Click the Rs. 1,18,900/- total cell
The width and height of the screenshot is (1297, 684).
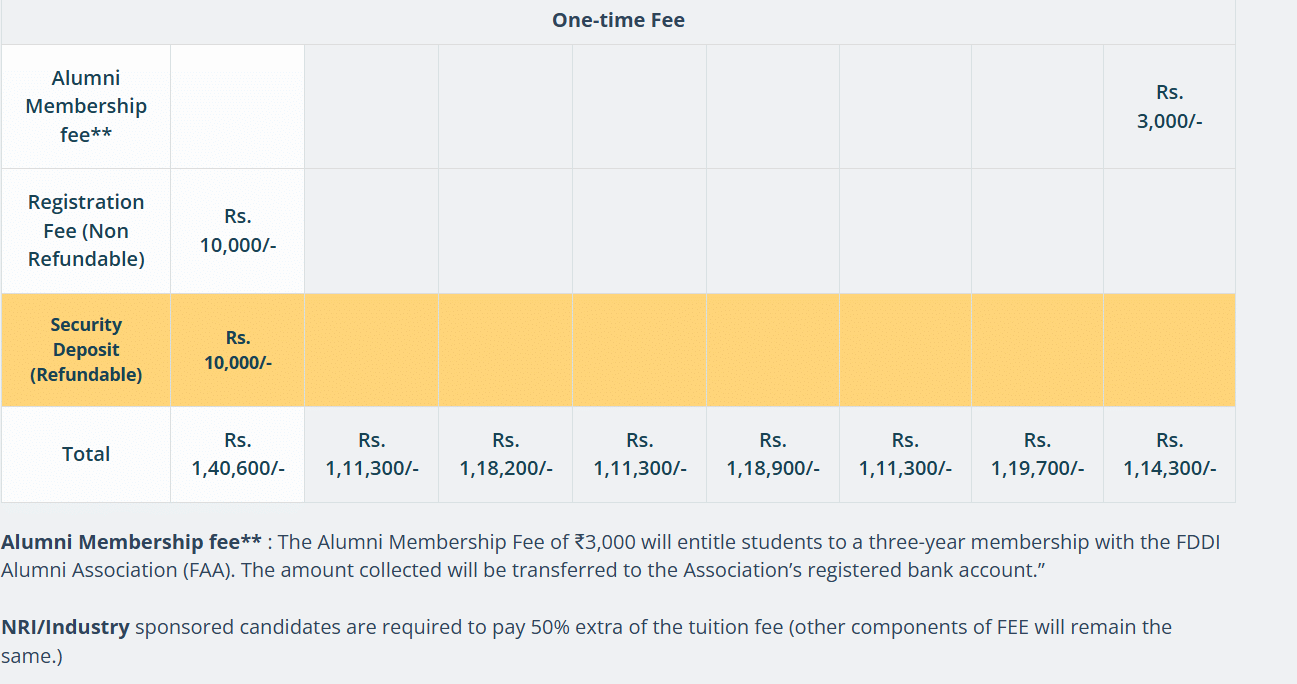click(x=772, y=454)
